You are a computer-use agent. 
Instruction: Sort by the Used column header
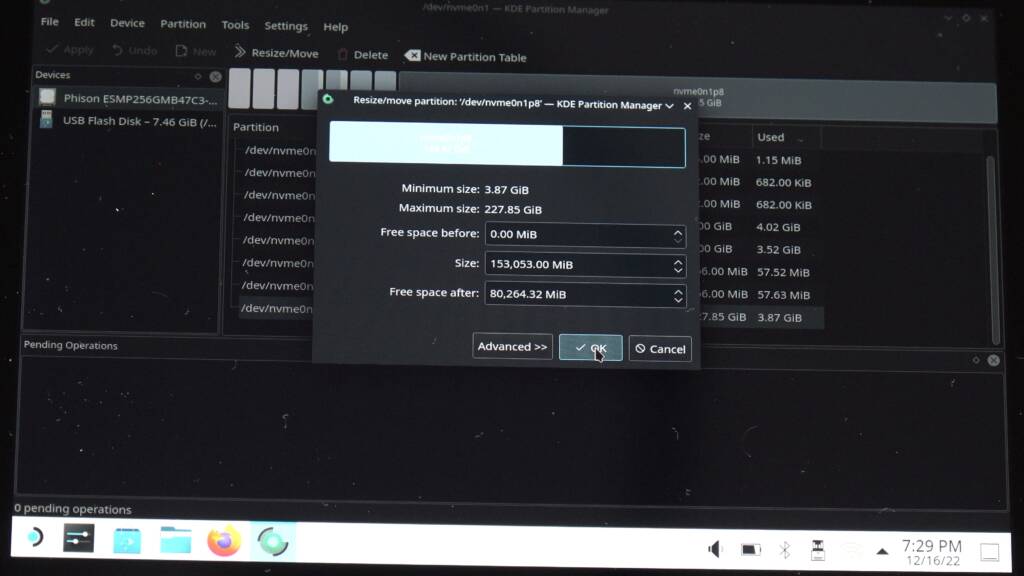click(x=771, y=137)
